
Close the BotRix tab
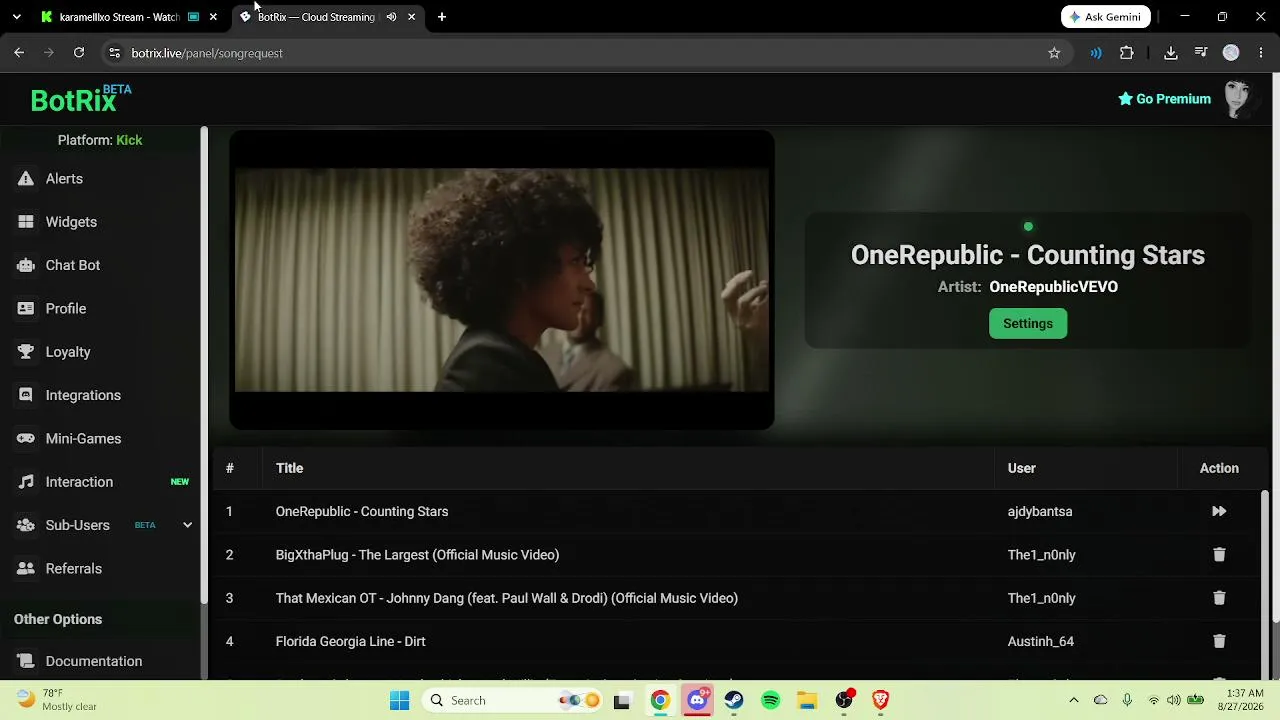pos(411,17)
